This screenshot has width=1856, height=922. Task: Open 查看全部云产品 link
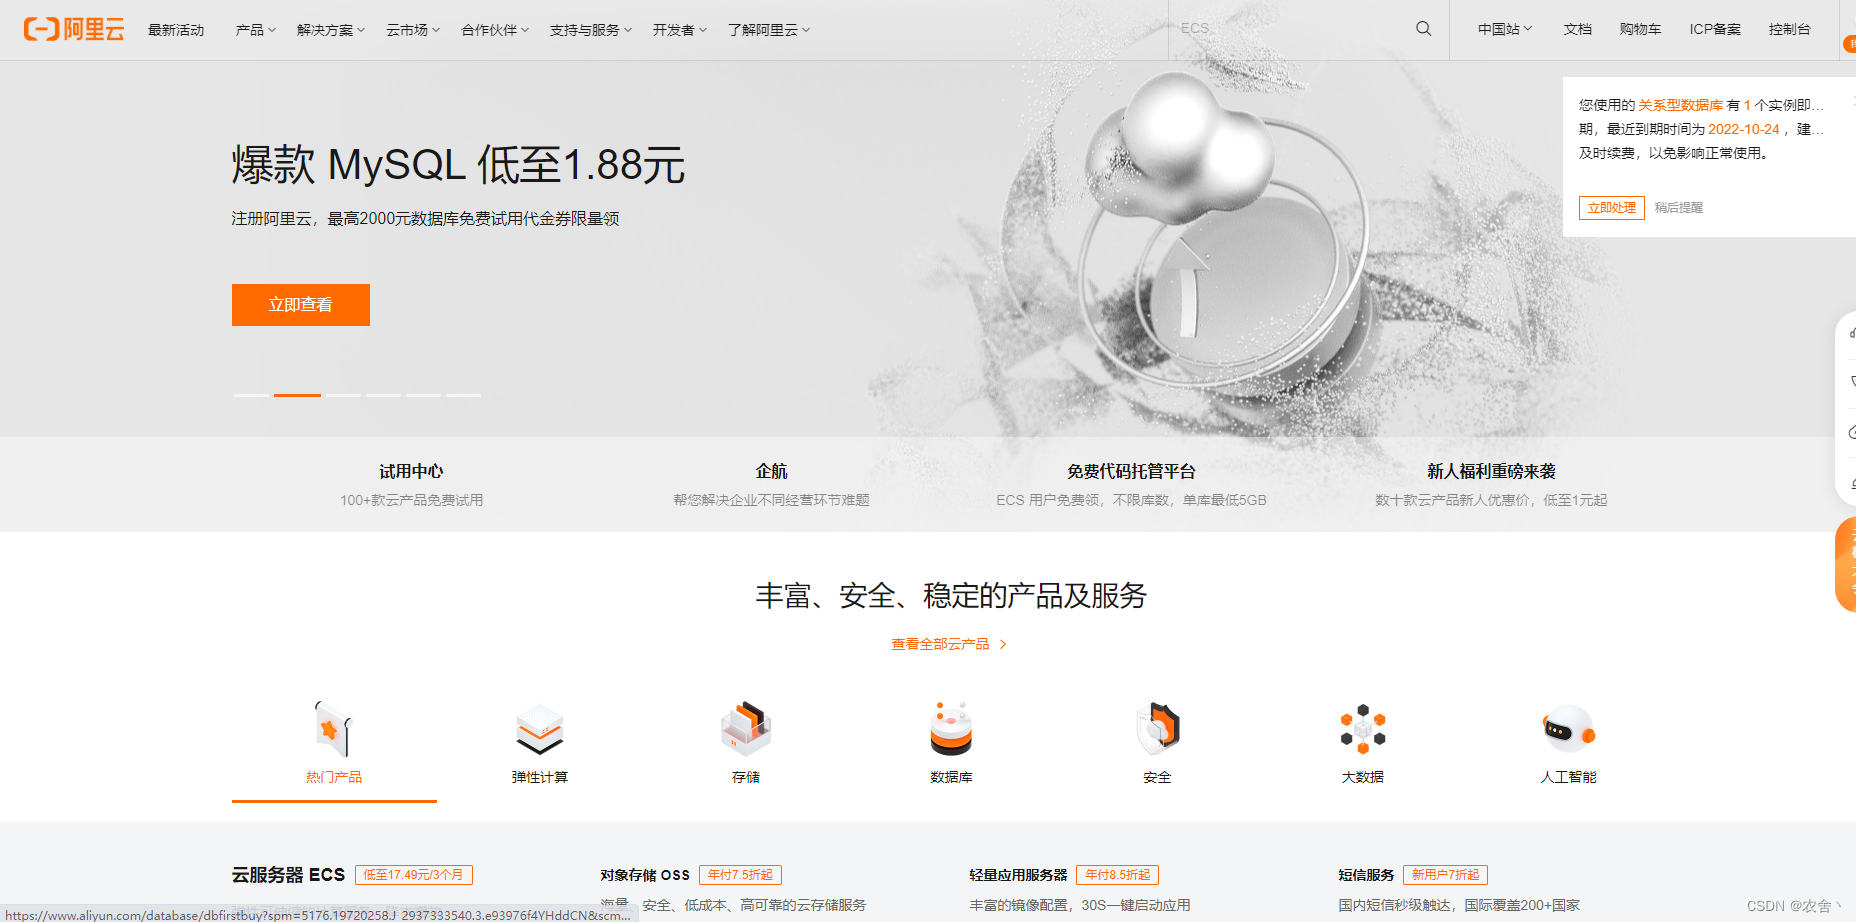(x=949, y=644)
